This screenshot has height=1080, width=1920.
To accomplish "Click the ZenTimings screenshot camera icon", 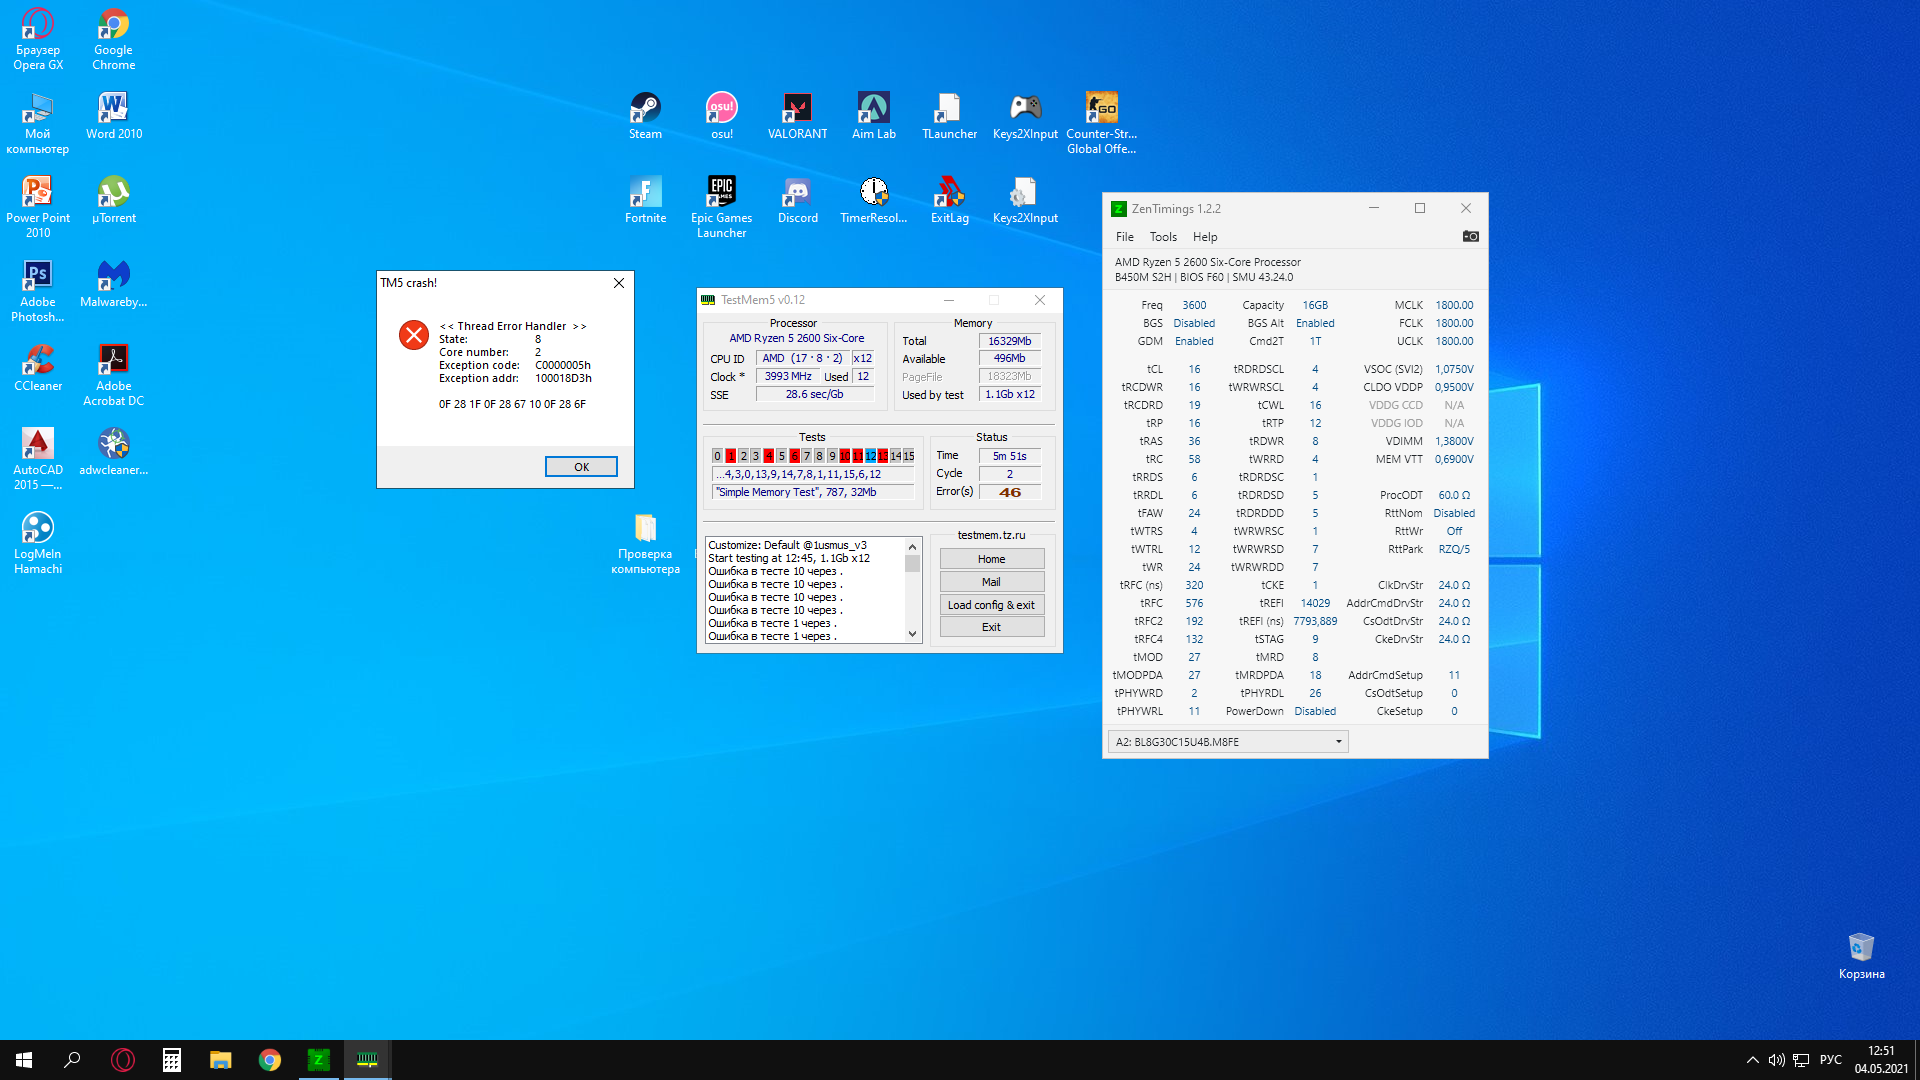I will click(x=1470, y=237).
